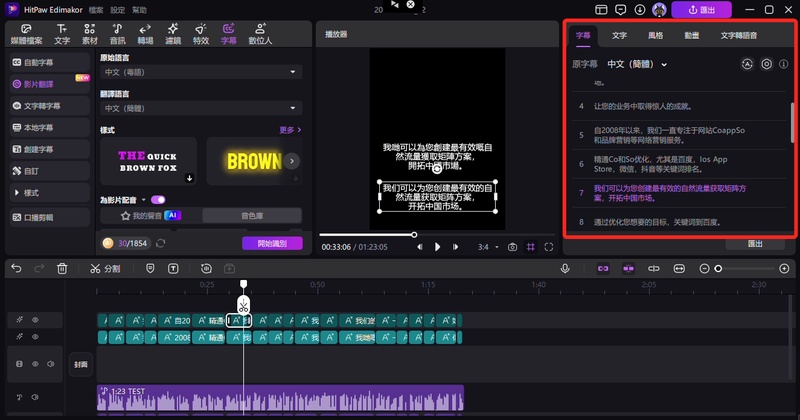Open the 媒體檔案 media files tab
The width and height of the screenshot is (800, 420).
tap(27, 34)
